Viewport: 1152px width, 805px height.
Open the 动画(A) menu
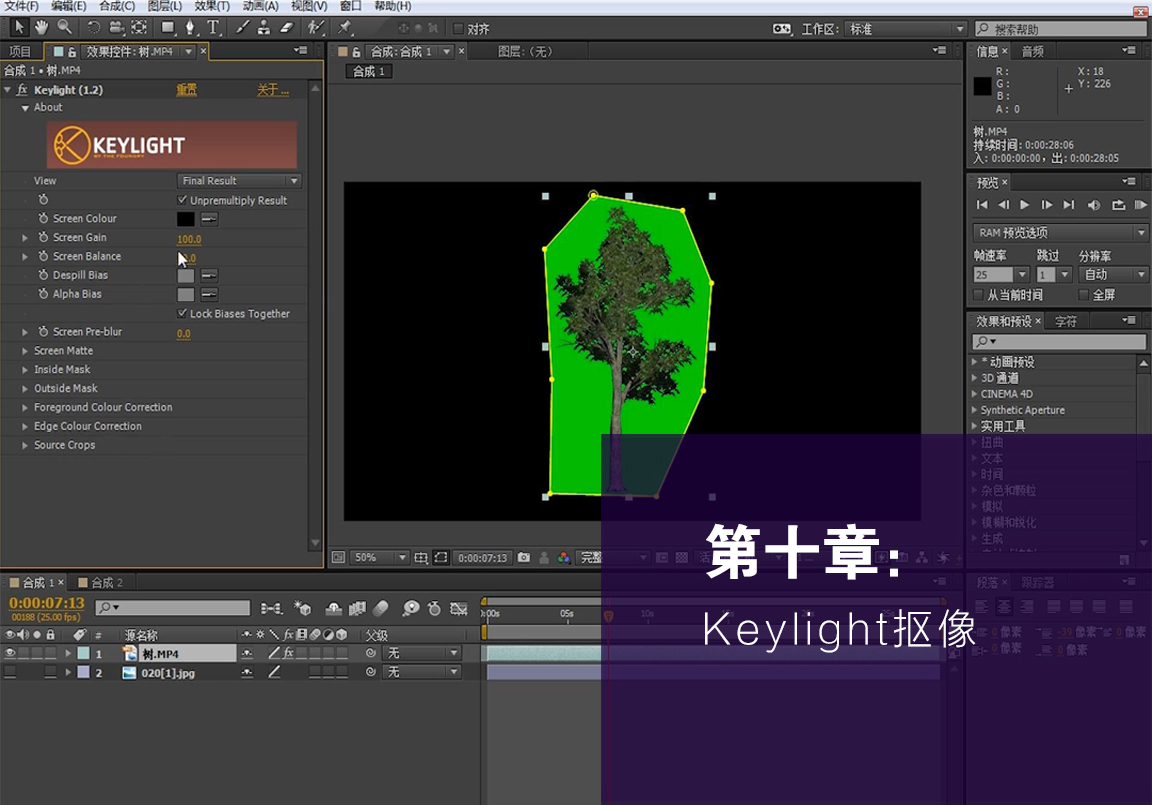[261, 6]
